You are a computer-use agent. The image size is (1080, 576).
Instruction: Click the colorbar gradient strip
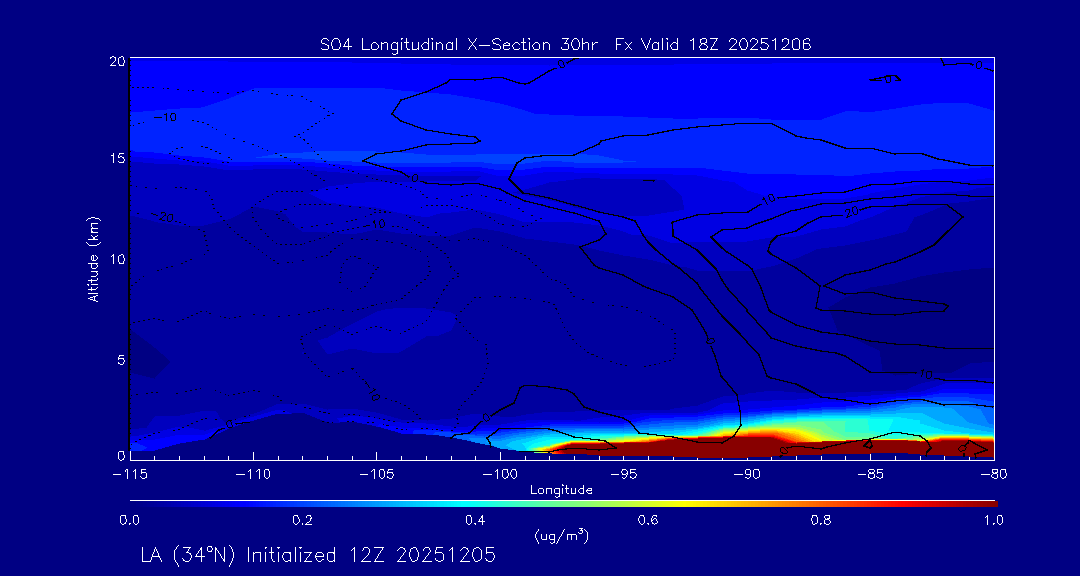coord(563,504)
